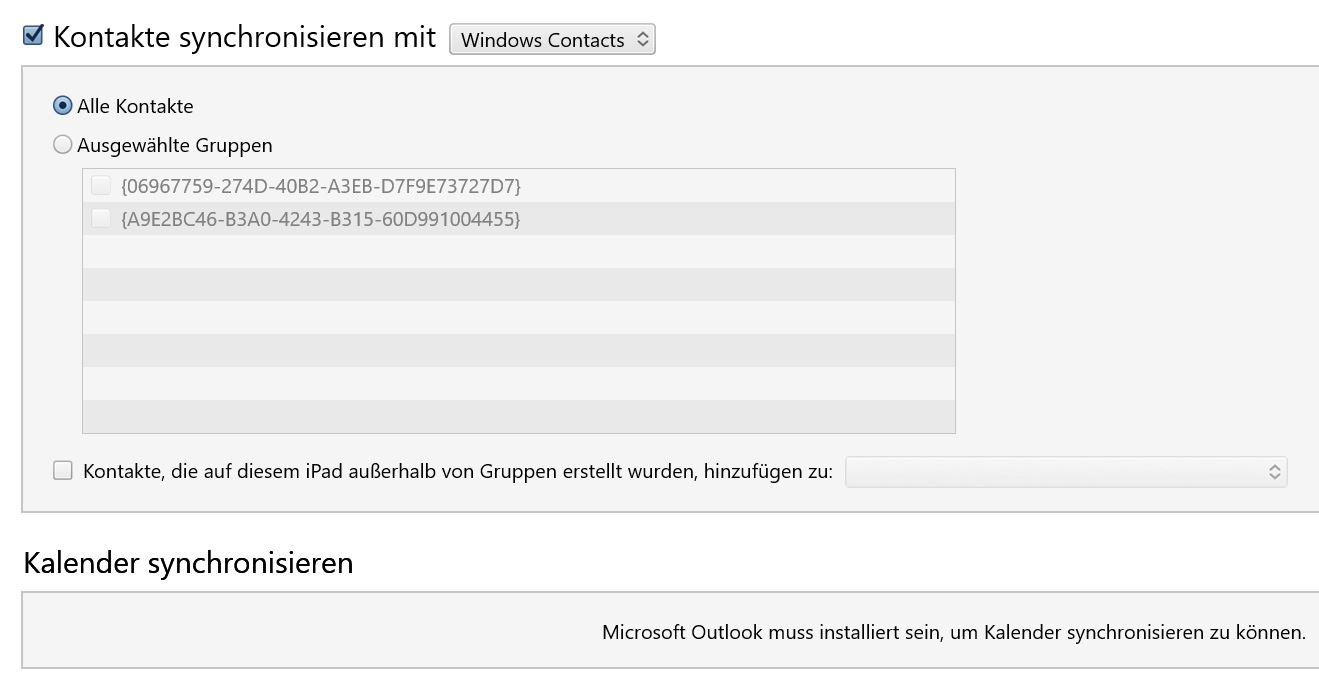This screenshot has width=1319, height=682.
Task: Select the {06967759-274D-40B2-A3EB-D7F9E73727D7} group name text
Action: 320,186
